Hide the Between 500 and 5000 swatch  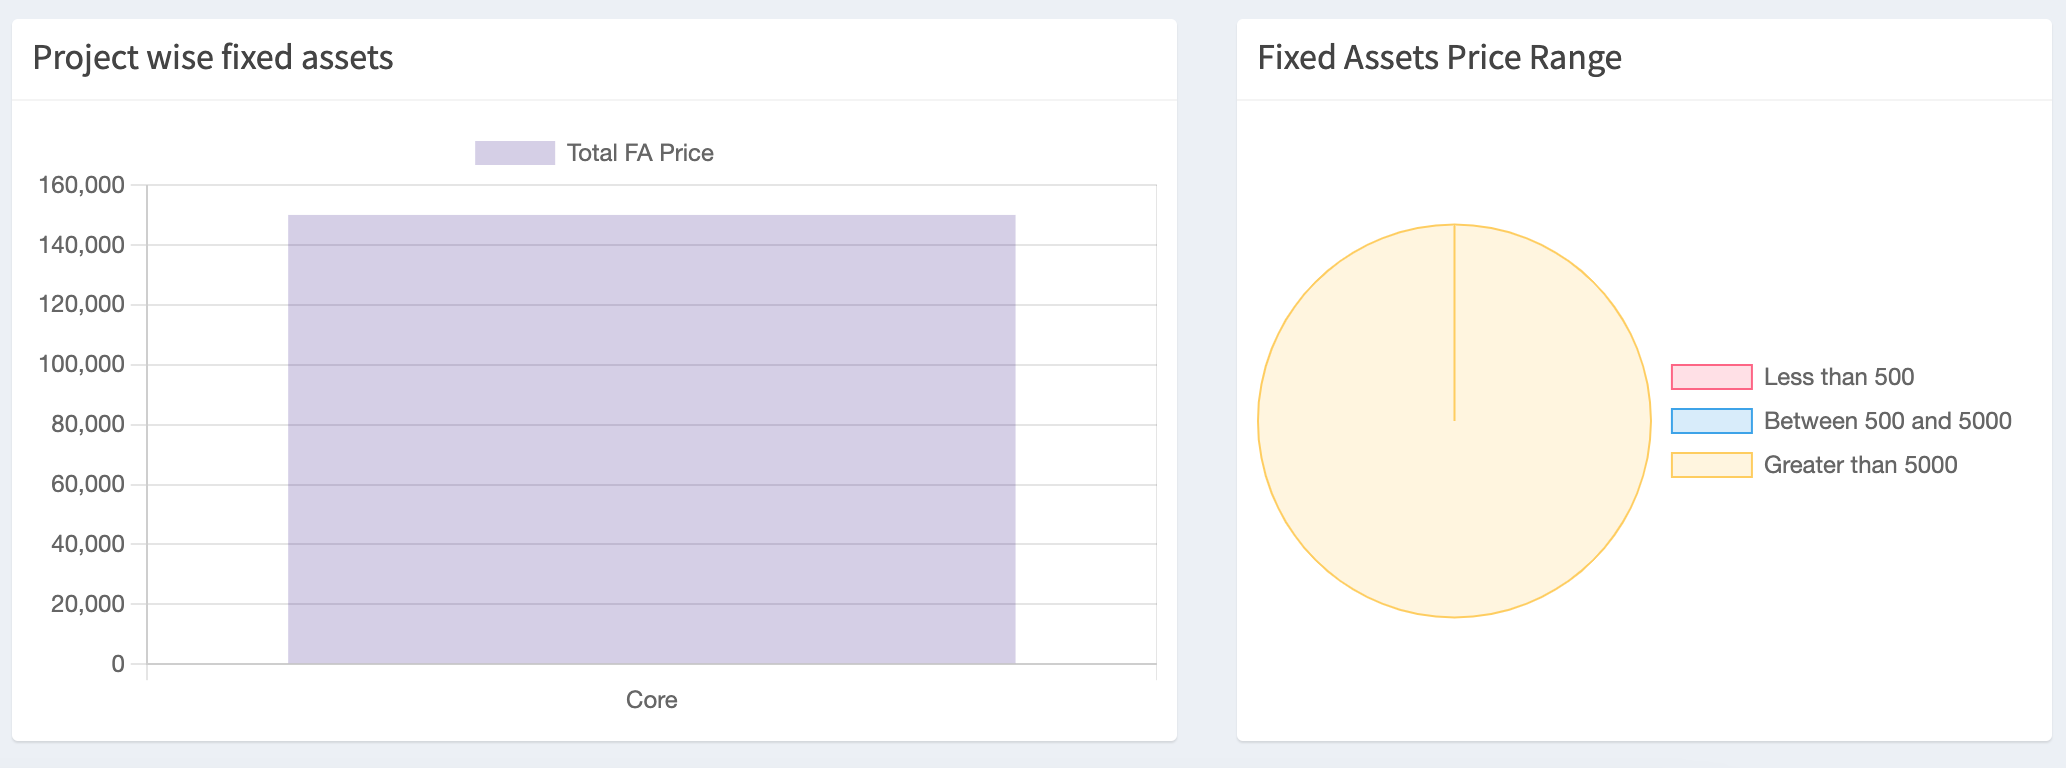click(1711, 421)
